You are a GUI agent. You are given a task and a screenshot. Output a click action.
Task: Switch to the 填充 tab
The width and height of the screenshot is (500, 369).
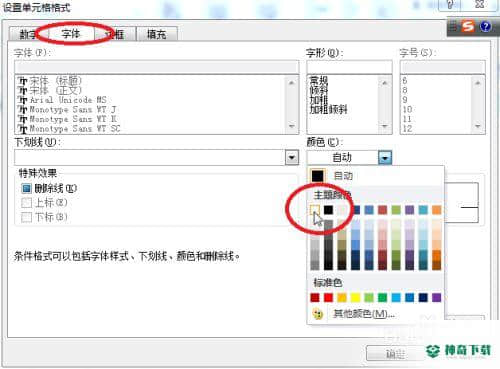157,34
